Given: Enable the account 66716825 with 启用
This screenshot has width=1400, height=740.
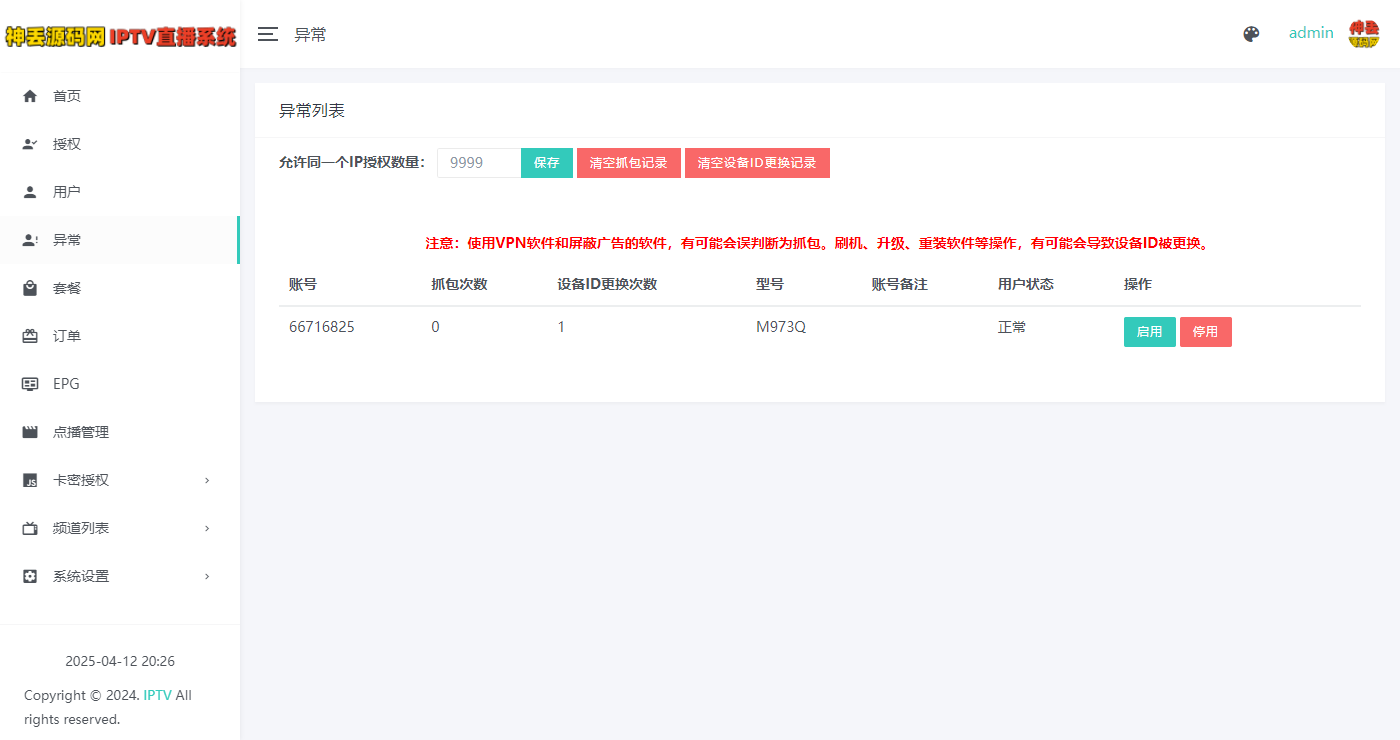Looking at the screenshot, I should pyautogui.click(x=1149, y=331).
